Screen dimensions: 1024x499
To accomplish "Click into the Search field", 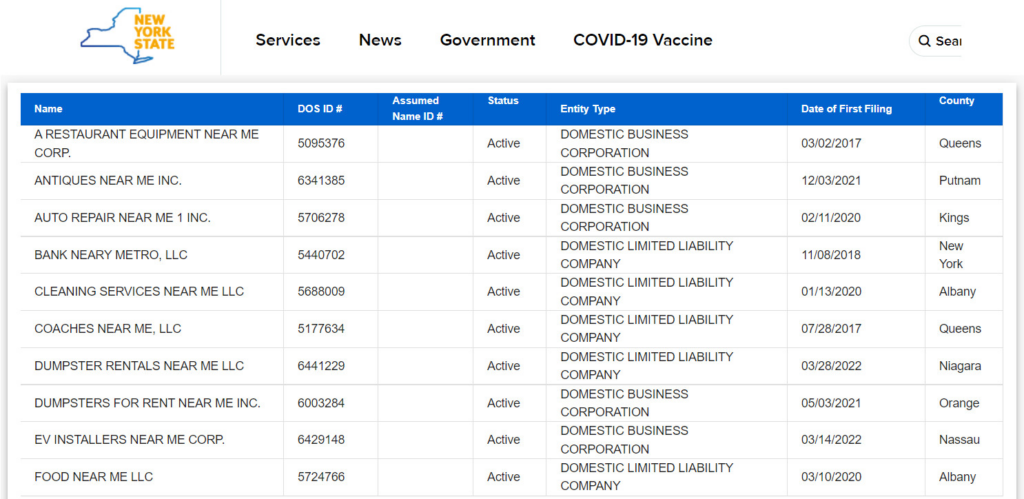I will (936, 41).
